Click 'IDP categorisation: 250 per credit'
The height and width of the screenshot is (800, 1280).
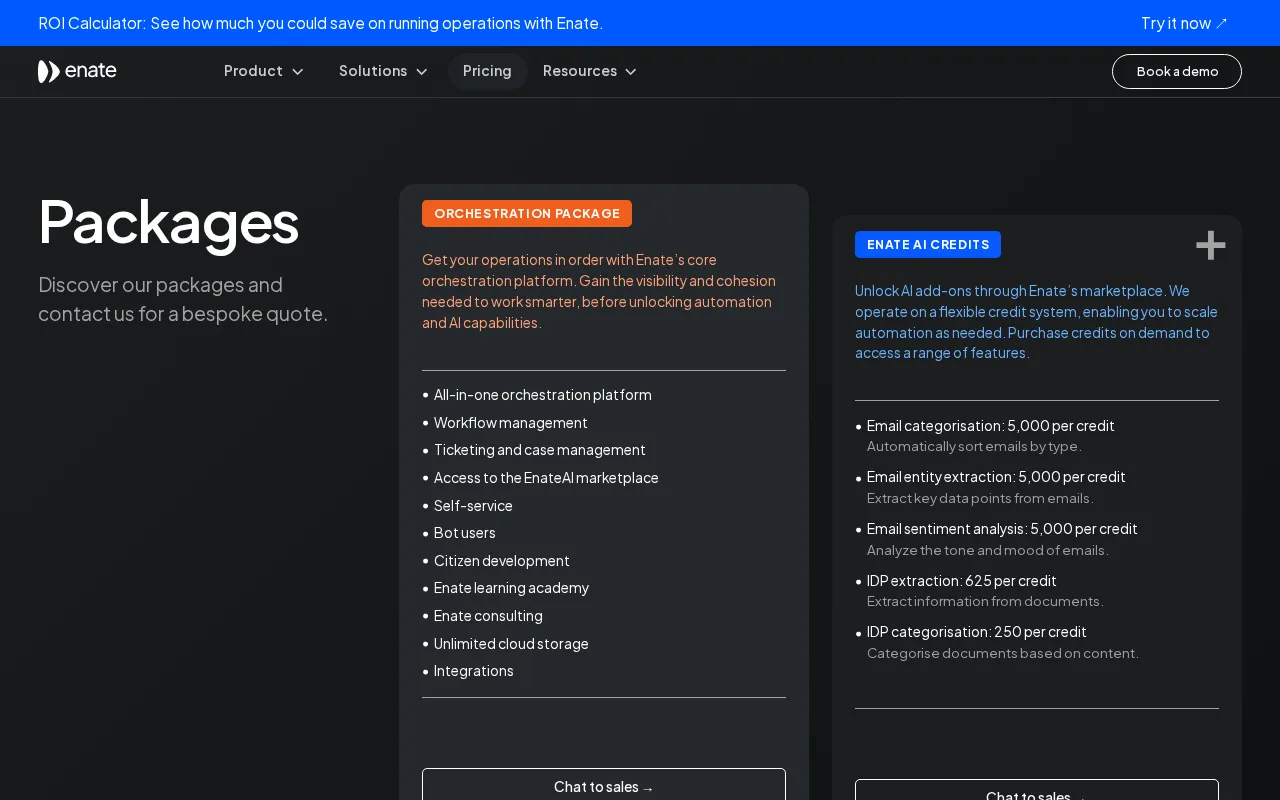click(x=977, y=632)
